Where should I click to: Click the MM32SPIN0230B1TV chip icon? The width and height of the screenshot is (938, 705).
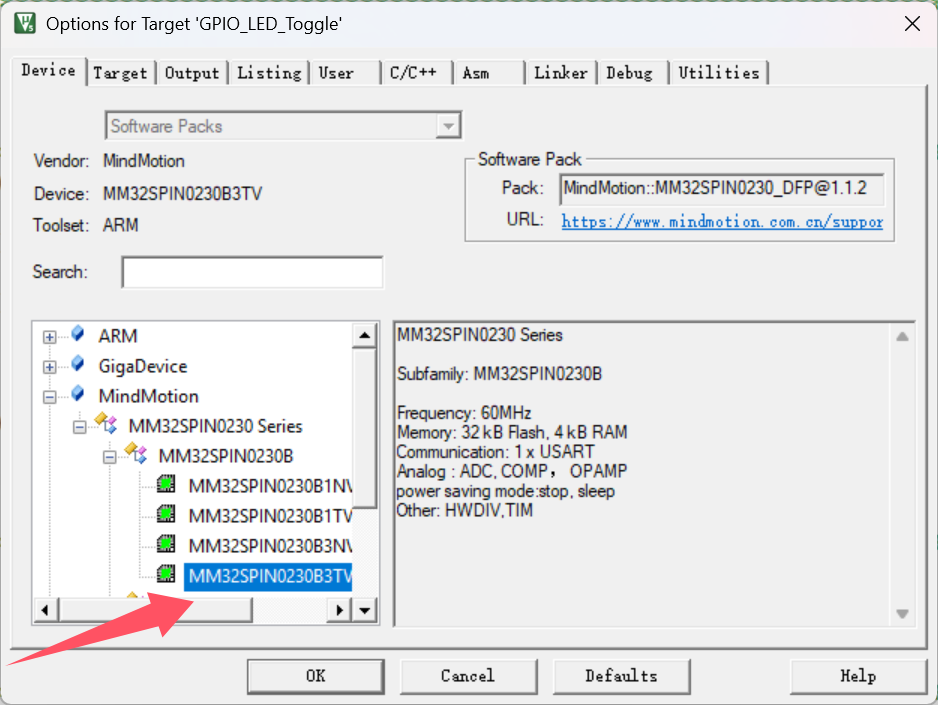[x=168, y=516]
